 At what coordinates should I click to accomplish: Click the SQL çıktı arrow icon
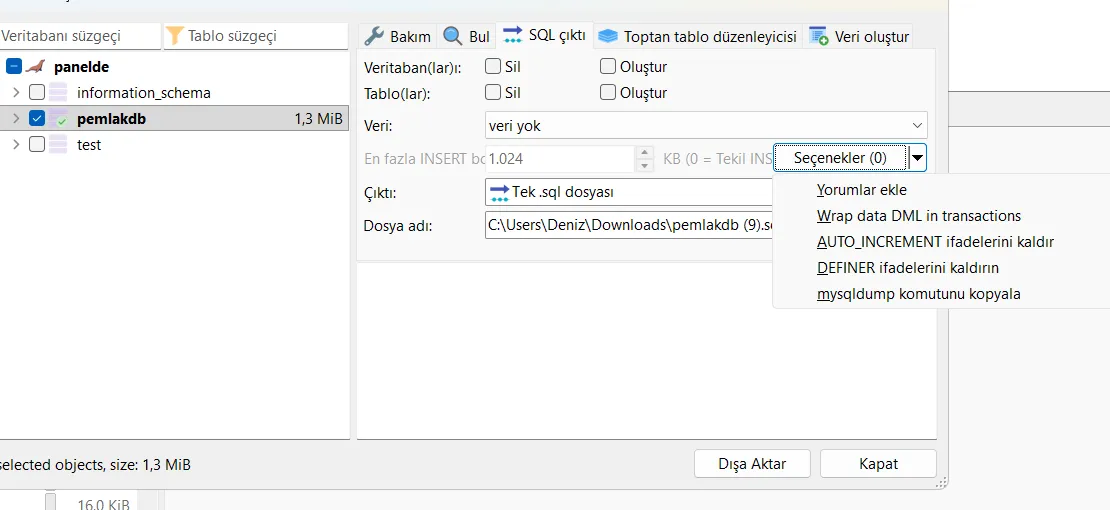point(512,35)
